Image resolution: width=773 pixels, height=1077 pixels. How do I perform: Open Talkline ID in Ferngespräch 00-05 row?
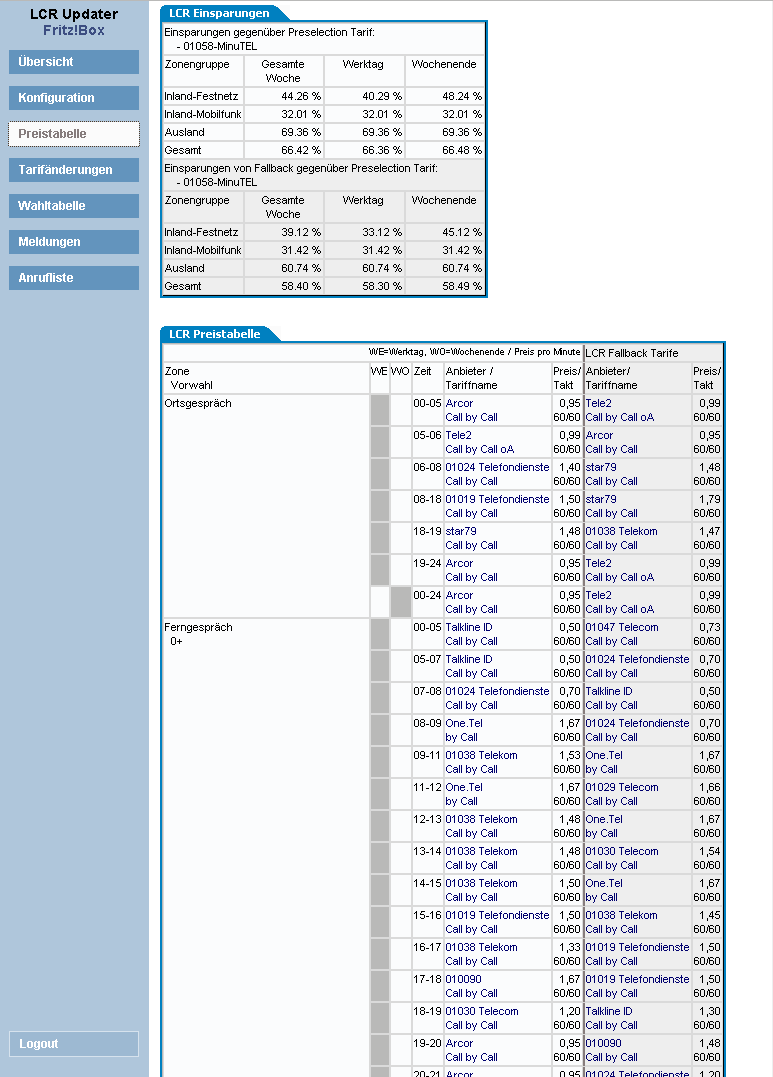pos(468,628)
